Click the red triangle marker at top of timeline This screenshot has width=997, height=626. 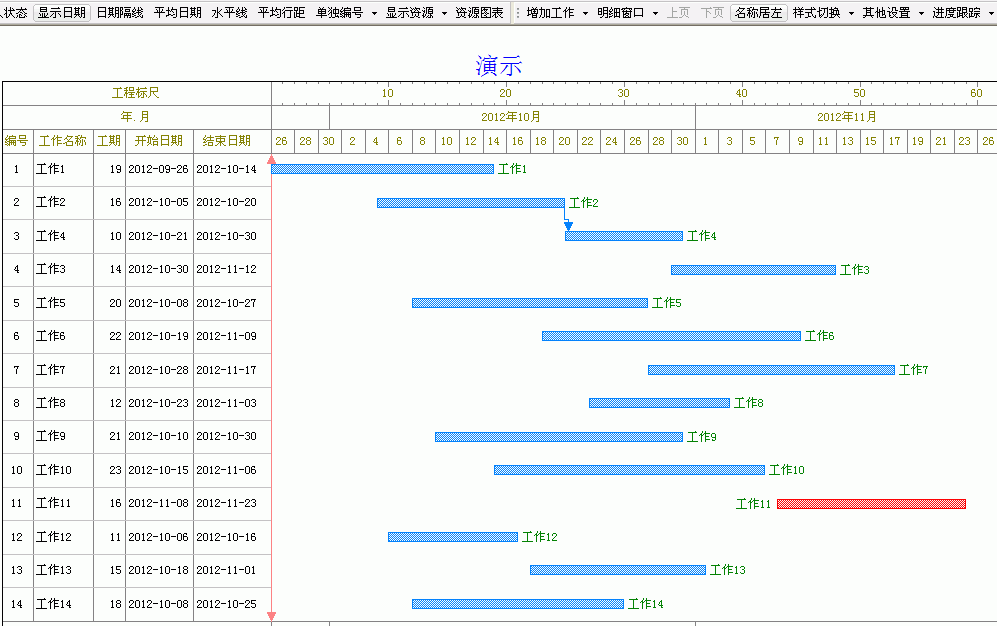point(271,159)
